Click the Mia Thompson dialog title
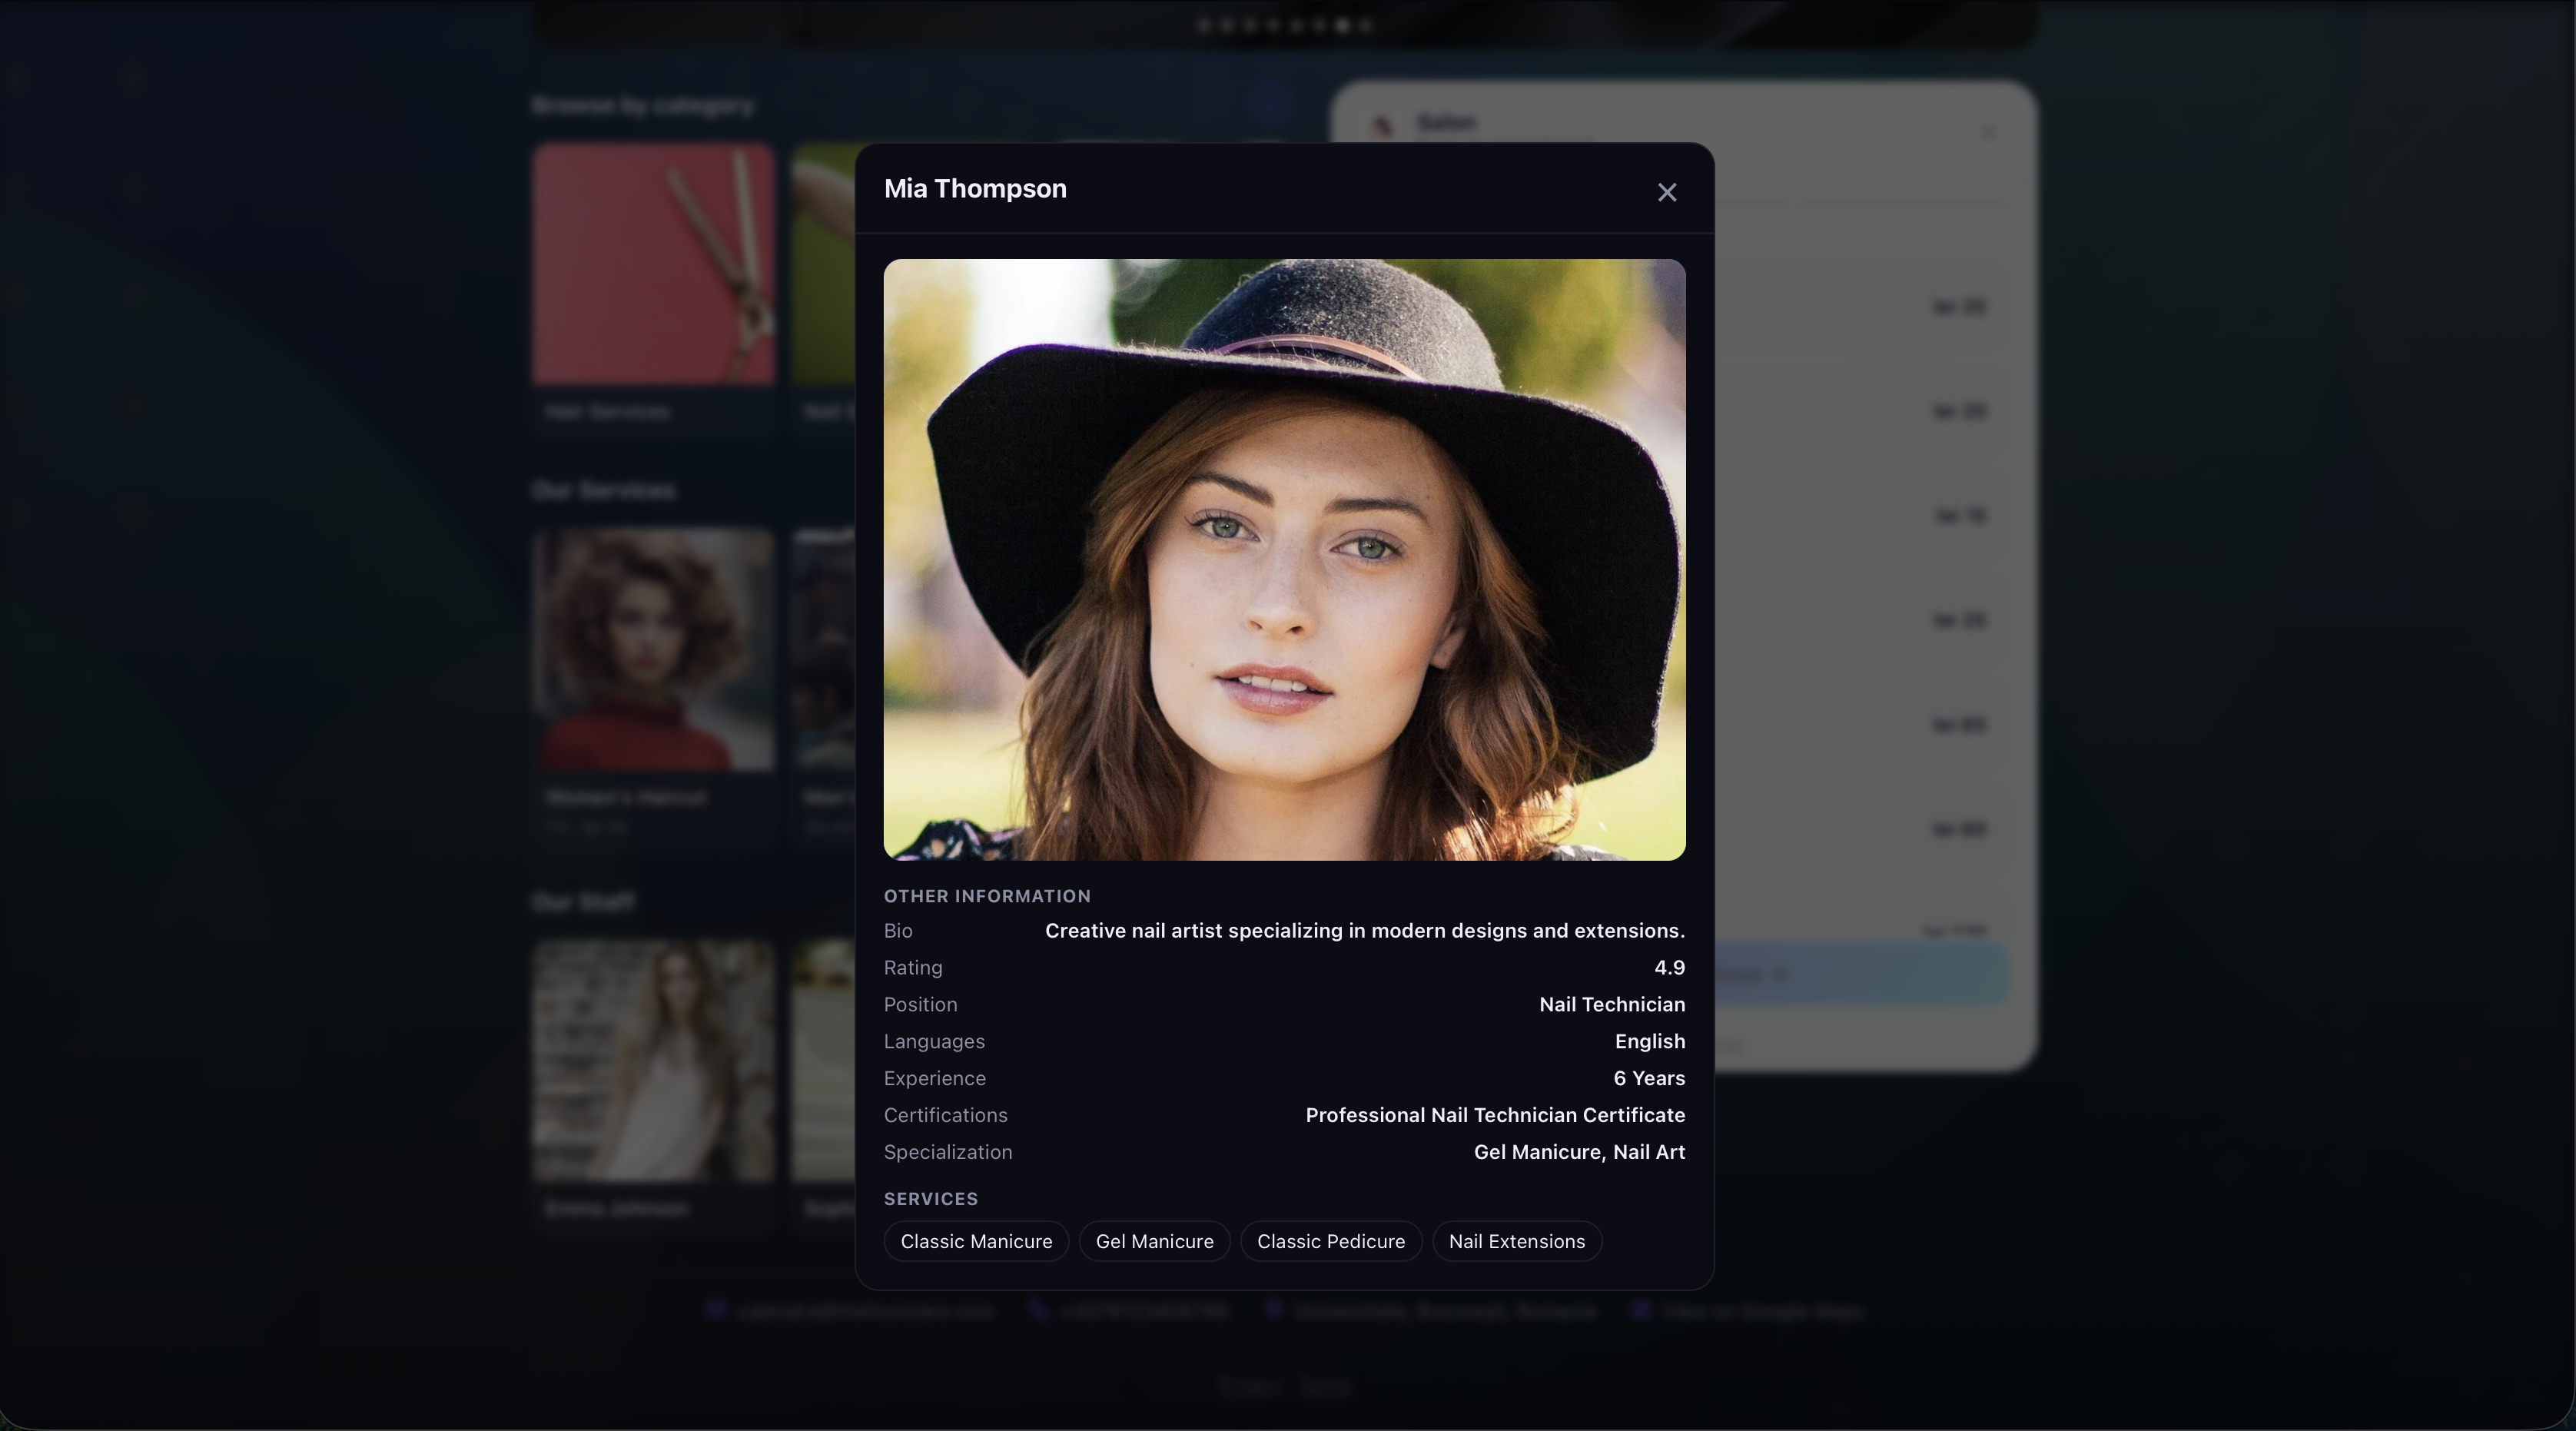Image resolution: width=2576 pixels, height=1431 pixels. (975, 189)
